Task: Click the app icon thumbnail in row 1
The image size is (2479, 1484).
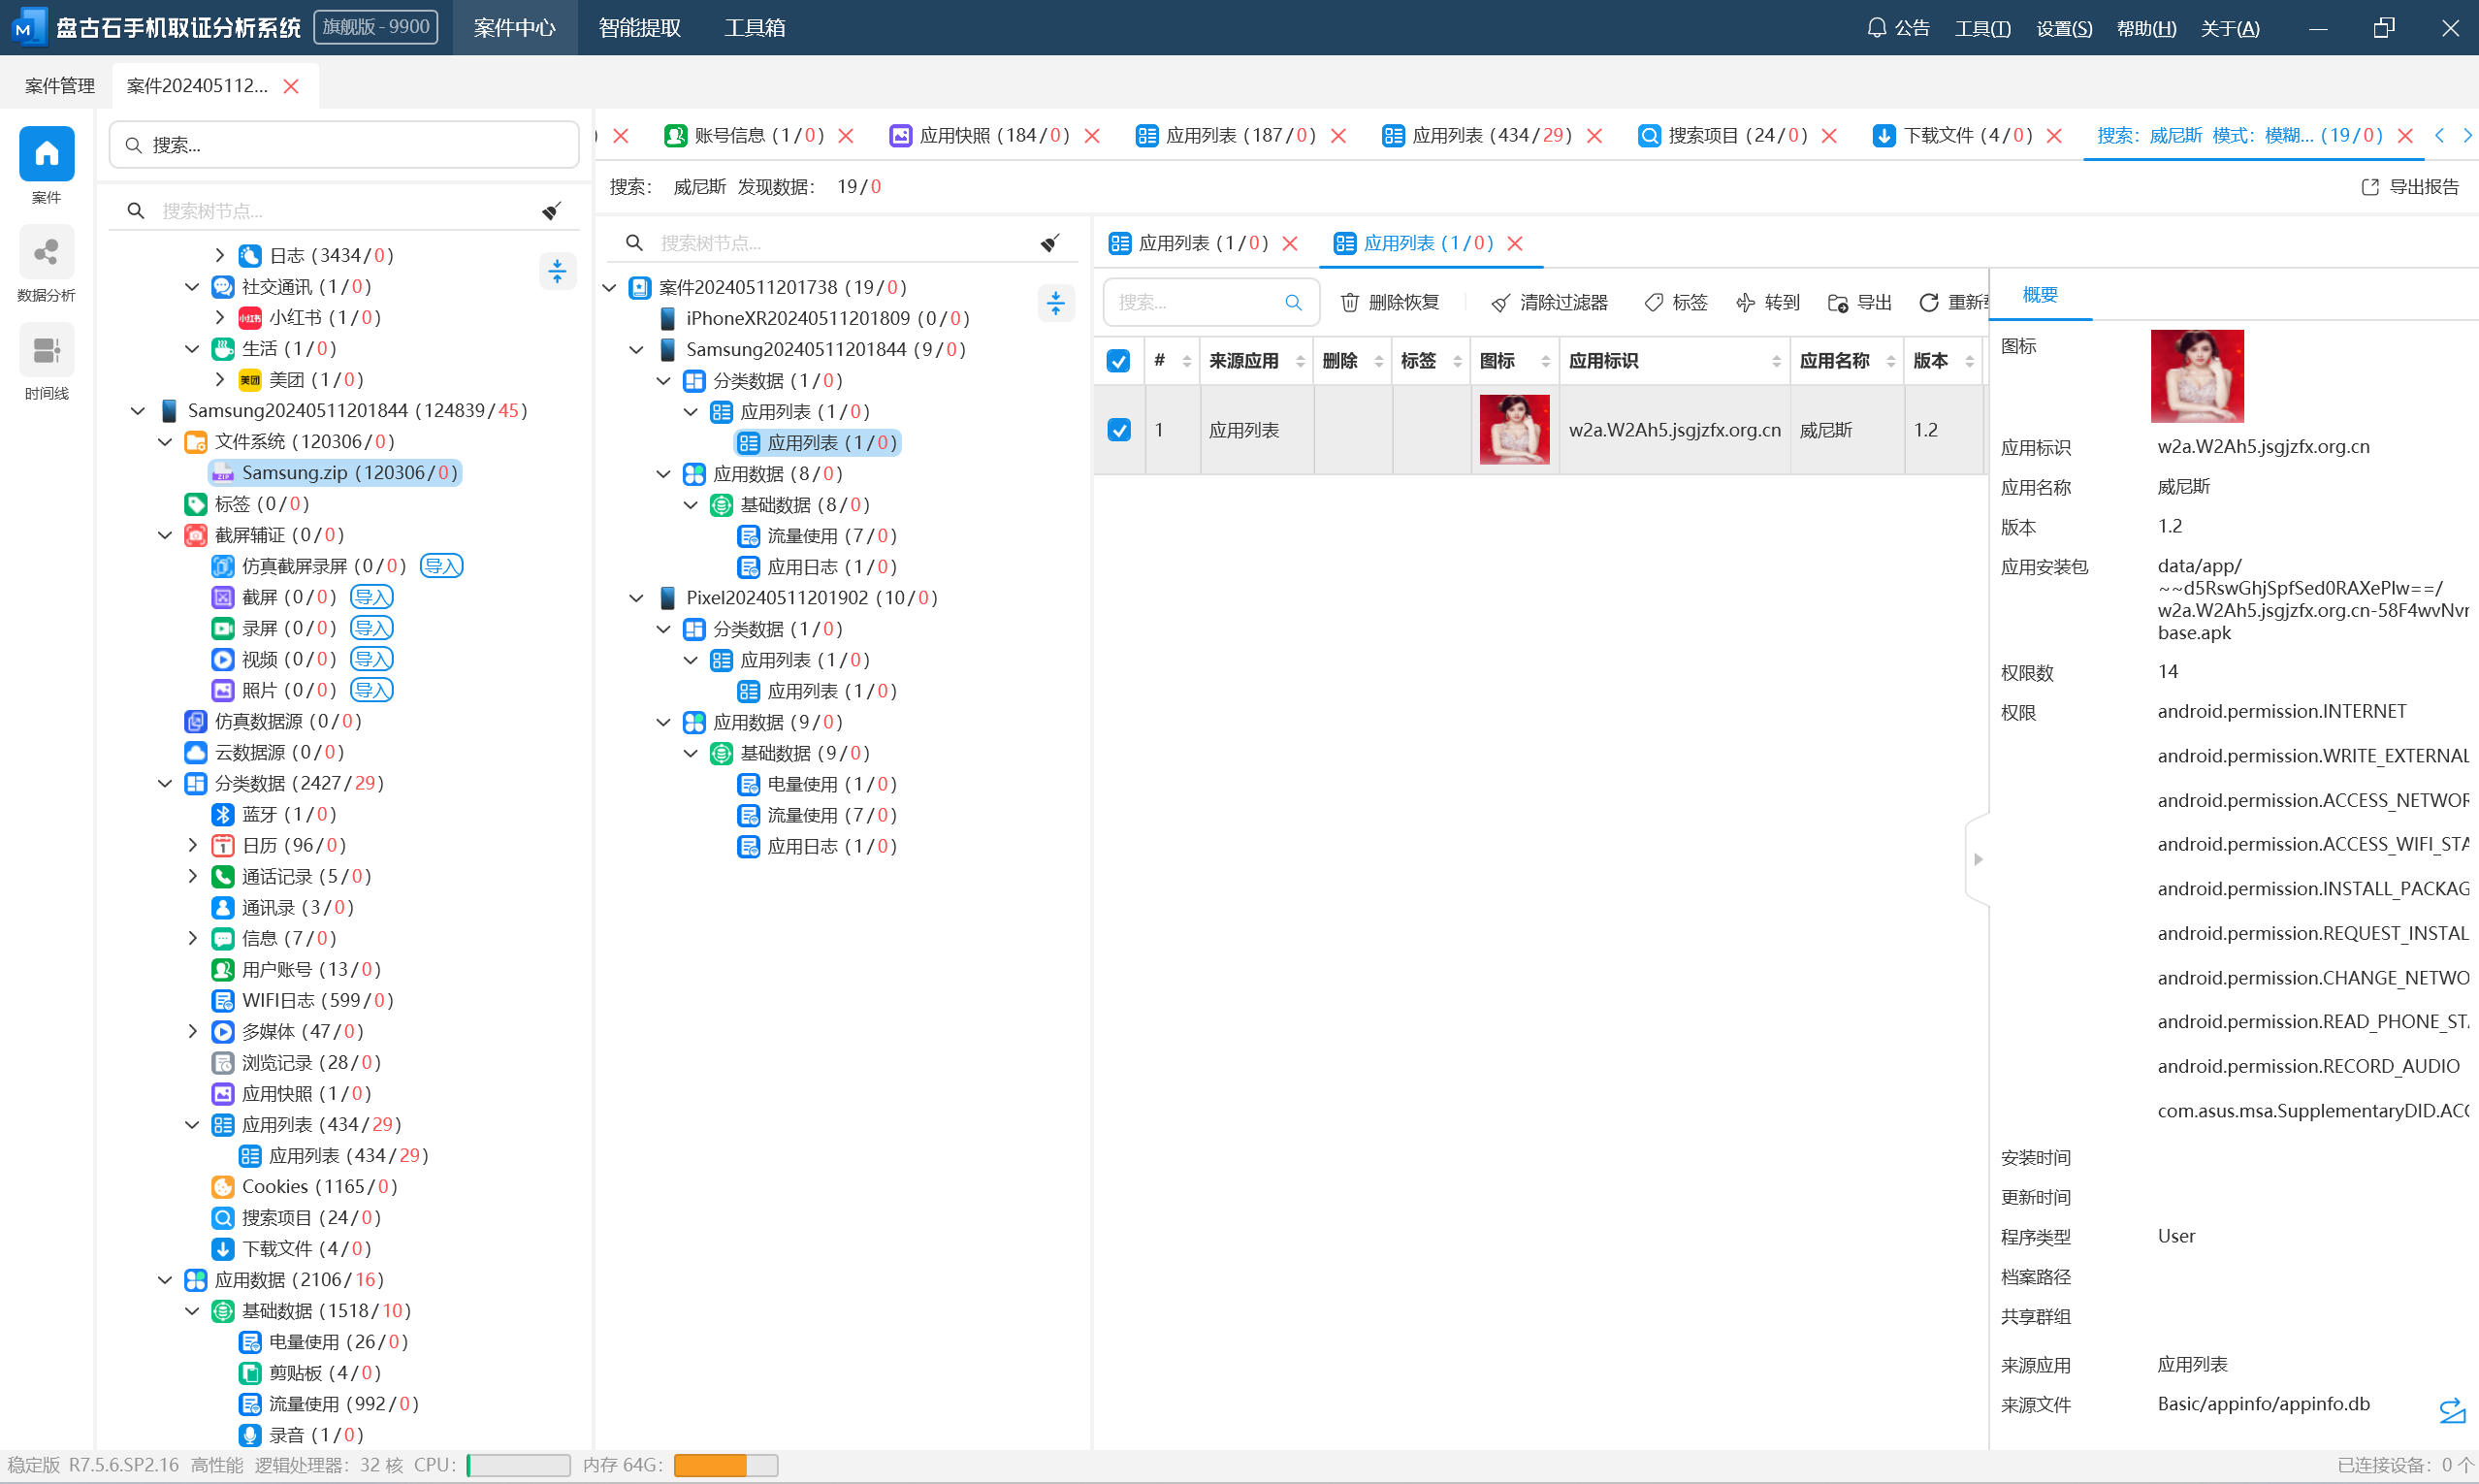Action: tap(1513, 430)
